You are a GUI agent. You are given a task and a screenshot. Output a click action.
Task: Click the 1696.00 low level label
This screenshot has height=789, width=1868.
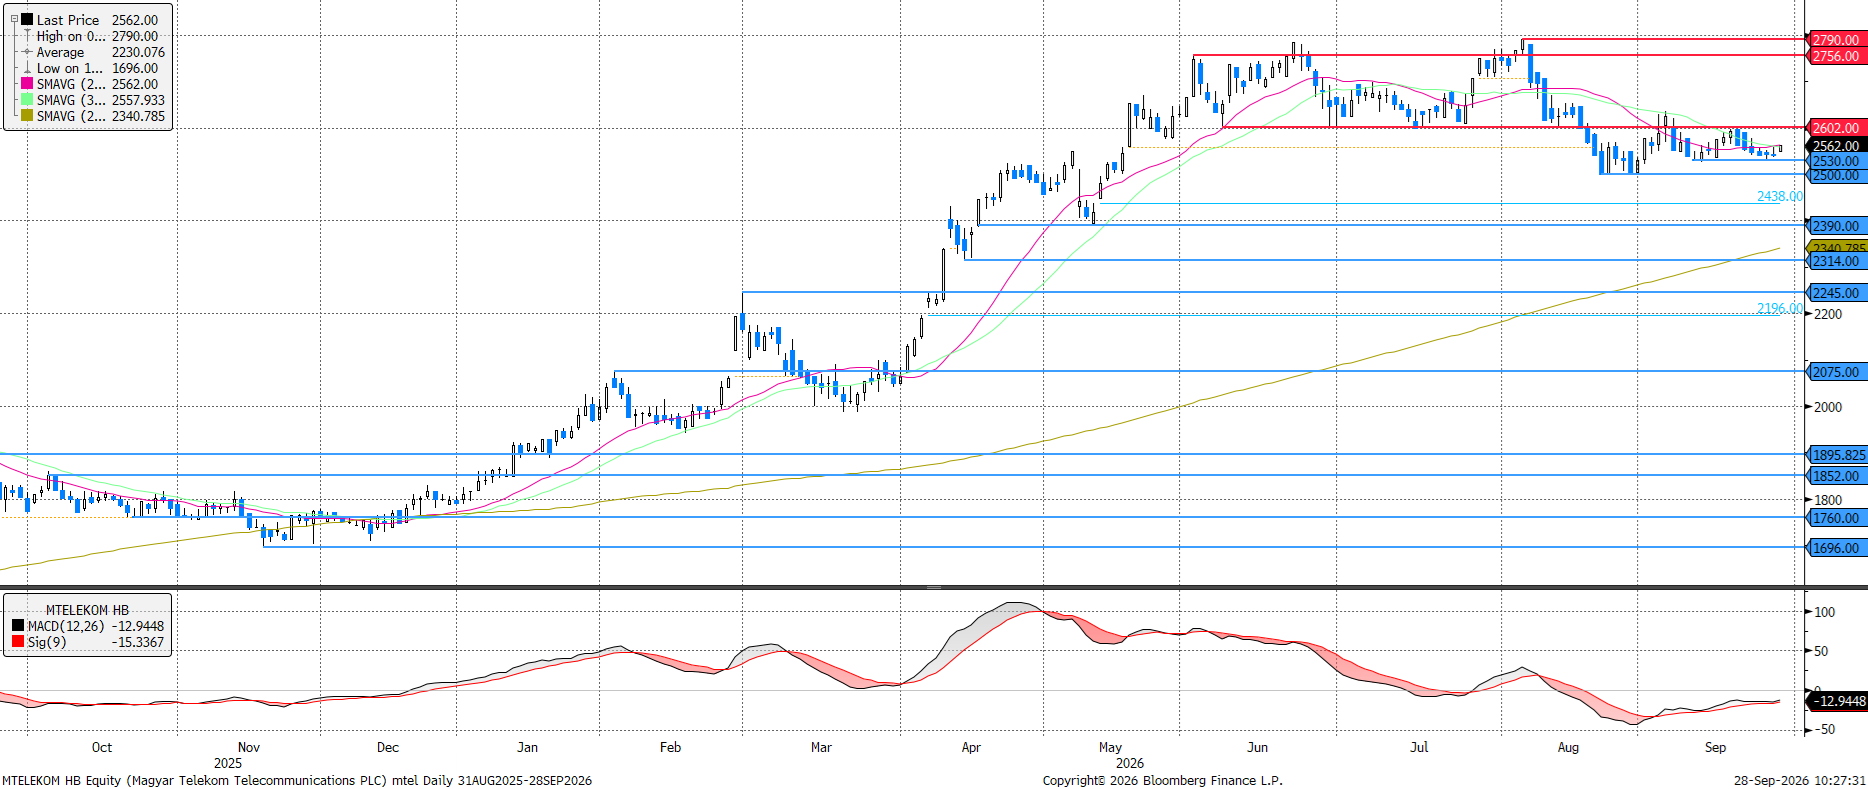pos(1838,548)
